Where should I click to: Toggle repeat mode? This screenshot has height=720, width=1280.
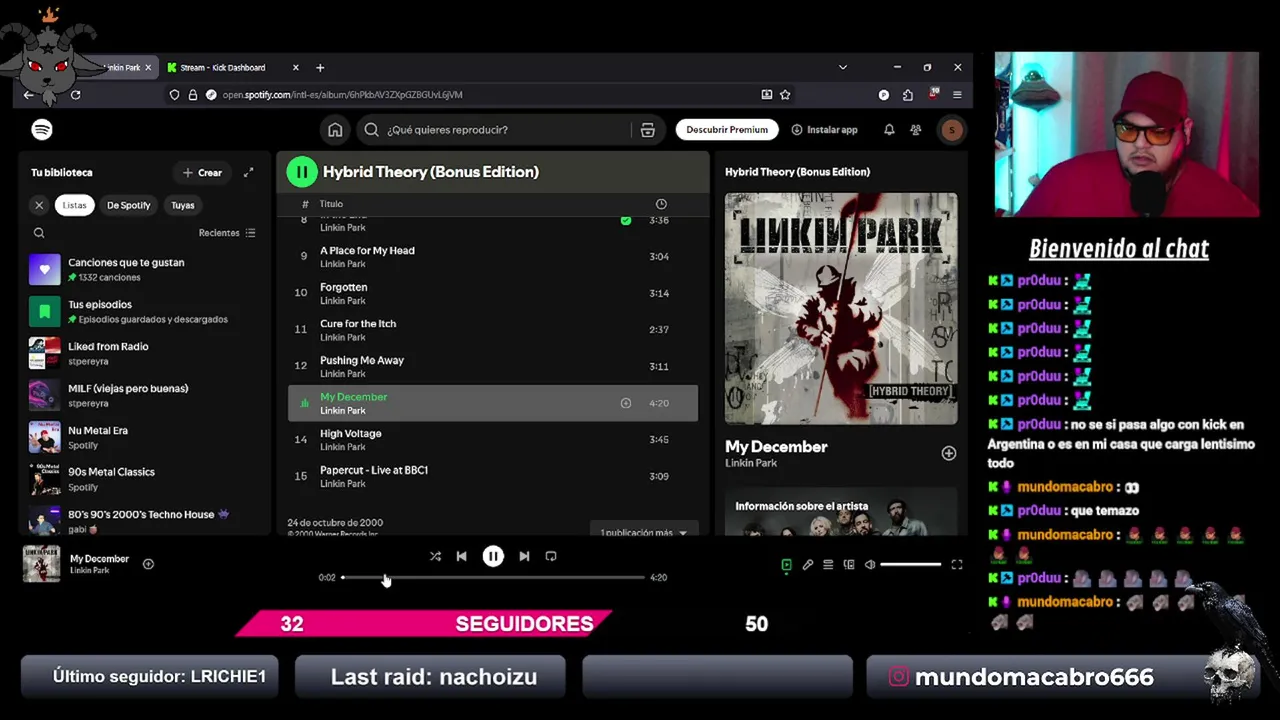coord(551,556)
